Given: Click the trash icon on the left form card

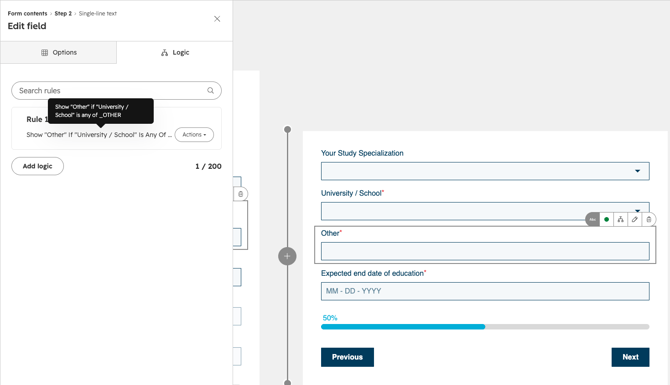Looking at the screenshot, I should coord(241,194).
